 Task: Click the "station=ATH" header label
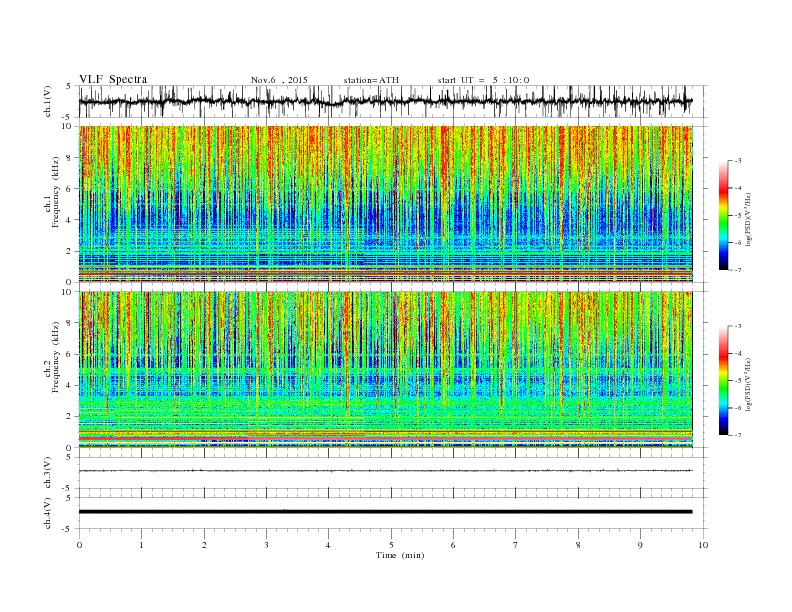pyautogui.click(x=371, y=80)
